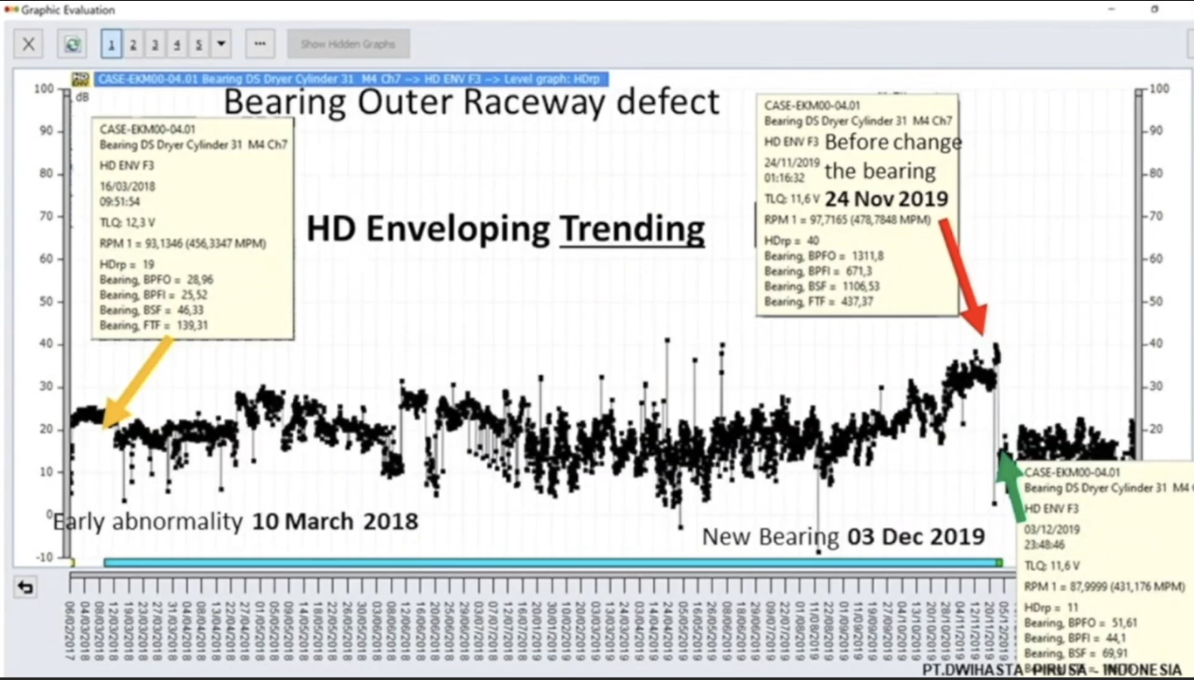
Task: Click the cyan time range bar under graph
Action: [x=550, y=563]
